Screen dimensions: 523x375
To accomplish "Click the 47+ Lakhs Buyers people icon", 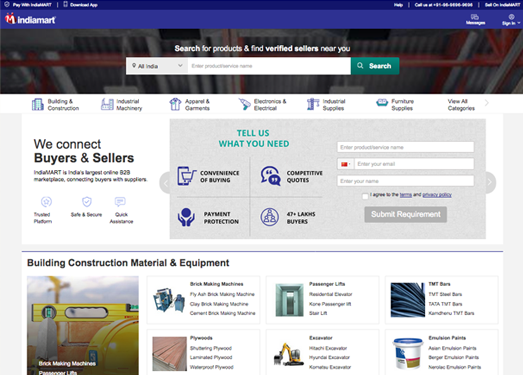I will click(270, 217).
